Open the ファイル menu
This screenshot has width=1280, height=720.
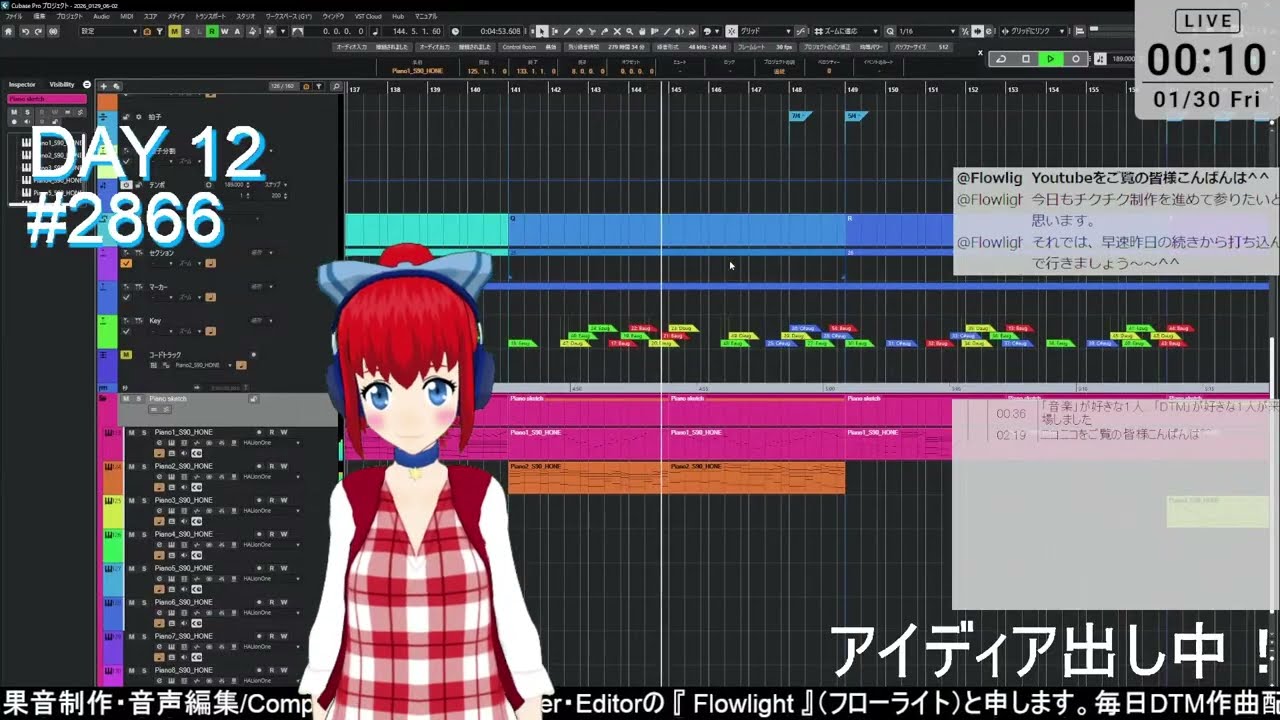tap(14, 16)
